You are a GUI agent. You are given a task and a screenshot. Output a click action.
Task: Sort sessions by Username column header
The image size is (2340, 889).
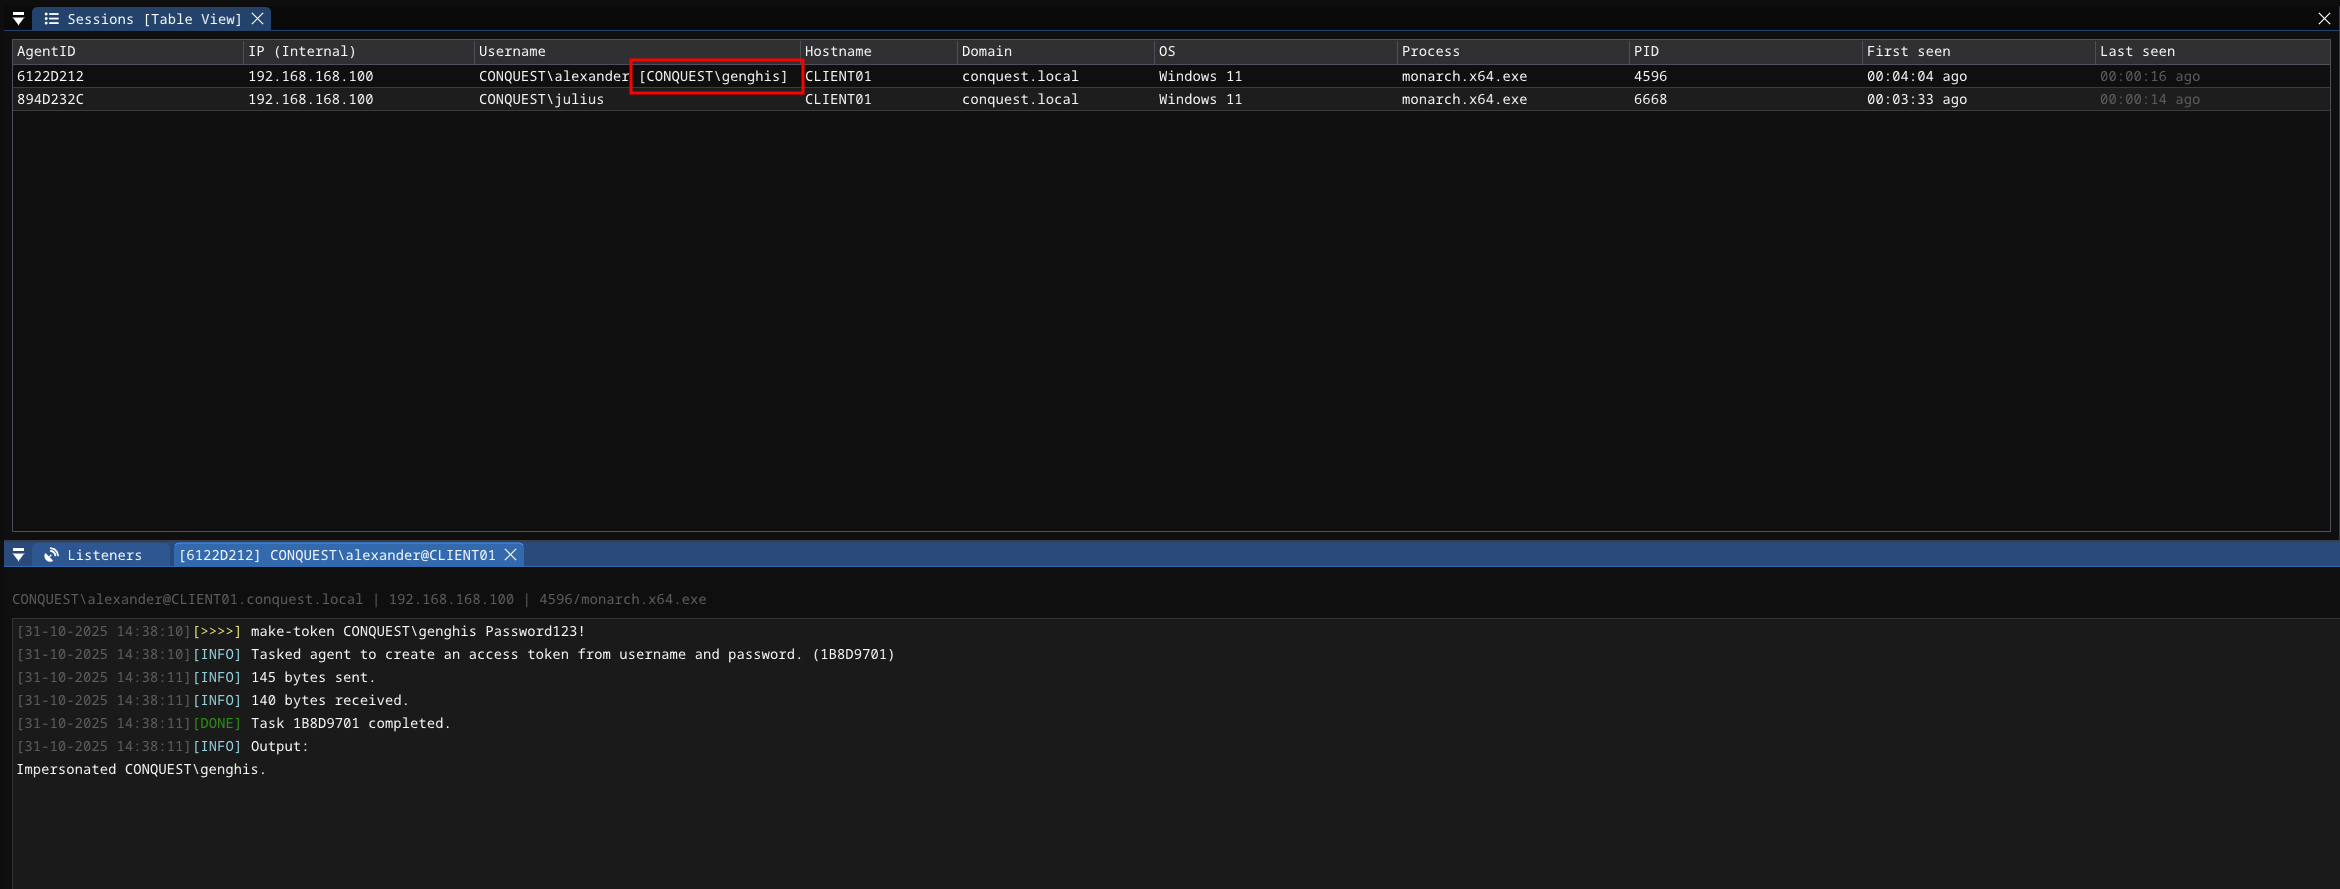click(x=512, y=51)
